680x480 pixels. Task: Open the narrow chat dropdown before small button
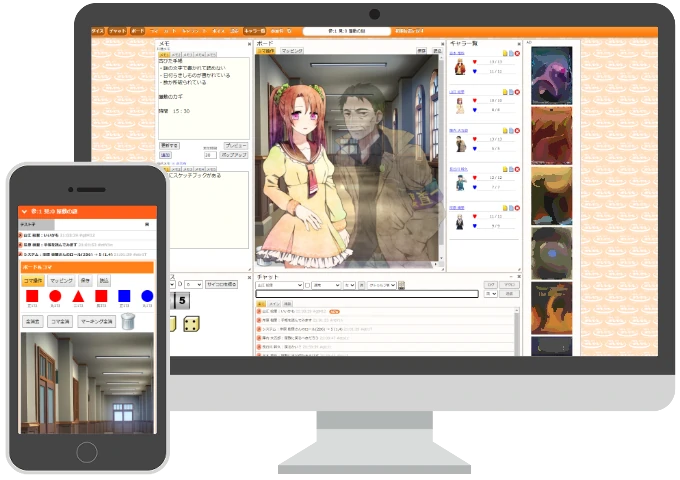[350, 285]
